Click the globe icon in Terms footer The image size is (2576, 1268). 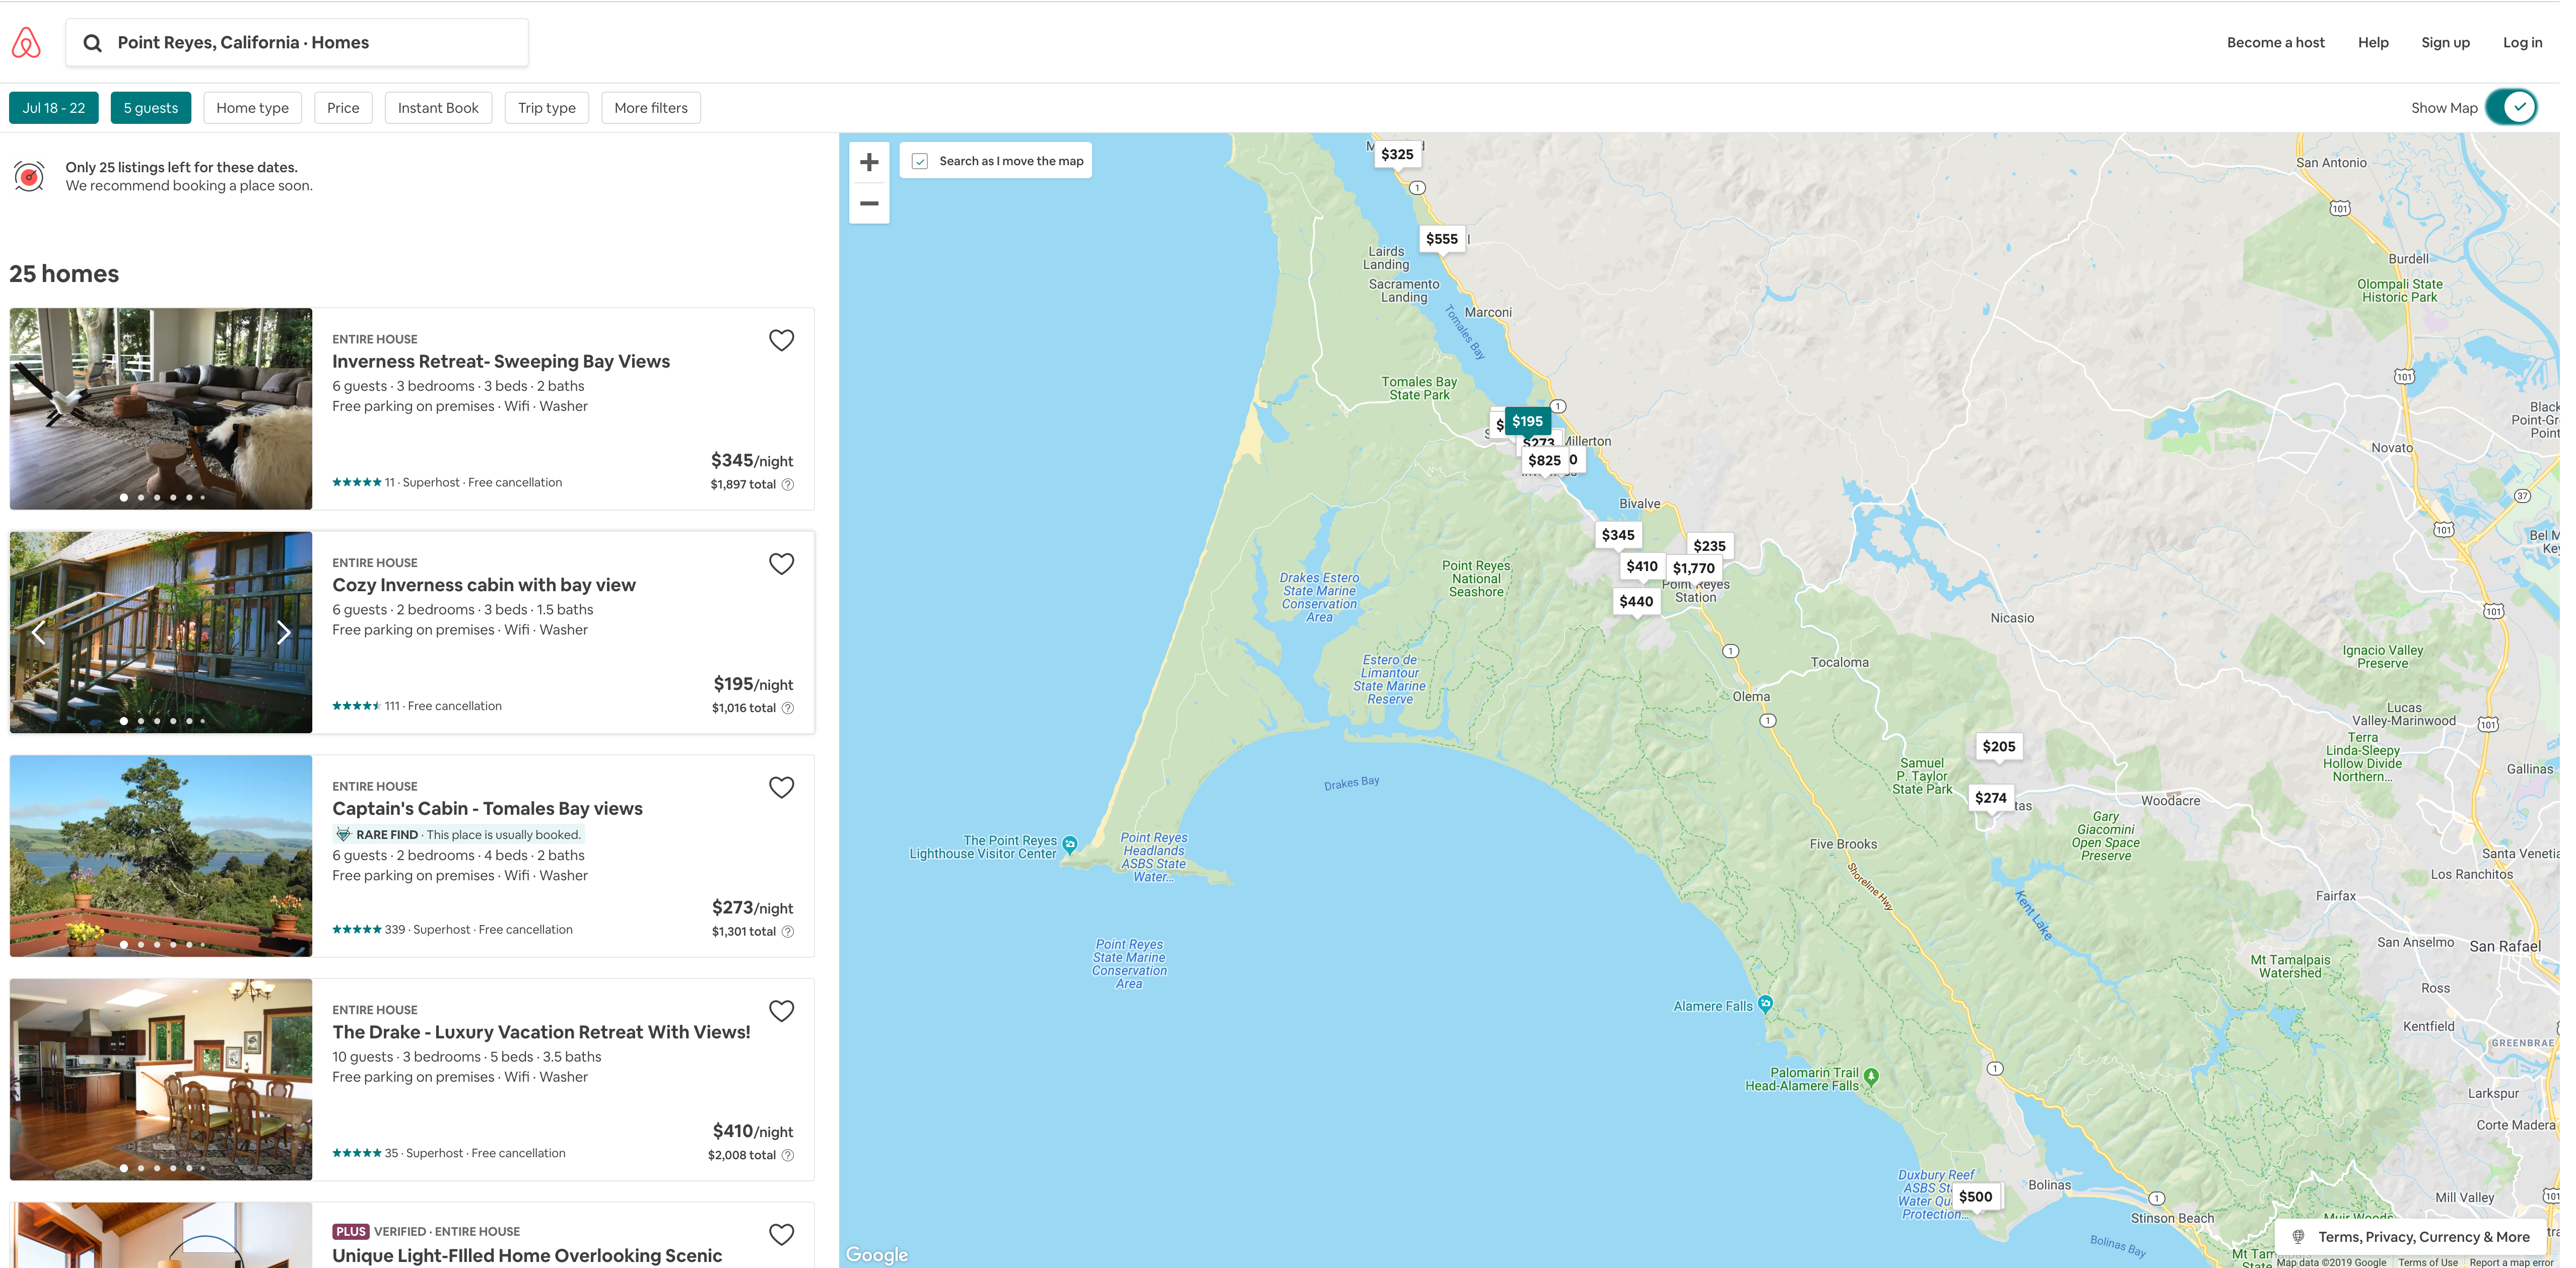click(x=2298, y=1237)
